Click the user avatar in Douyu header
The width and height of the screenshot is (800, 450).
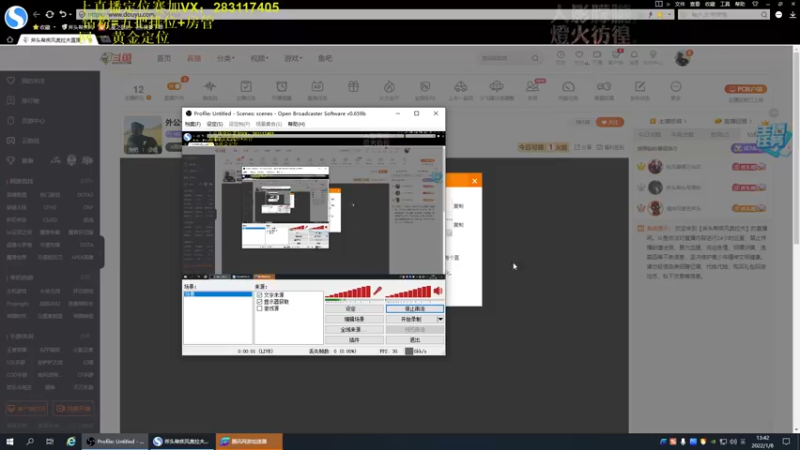(682, 59)
